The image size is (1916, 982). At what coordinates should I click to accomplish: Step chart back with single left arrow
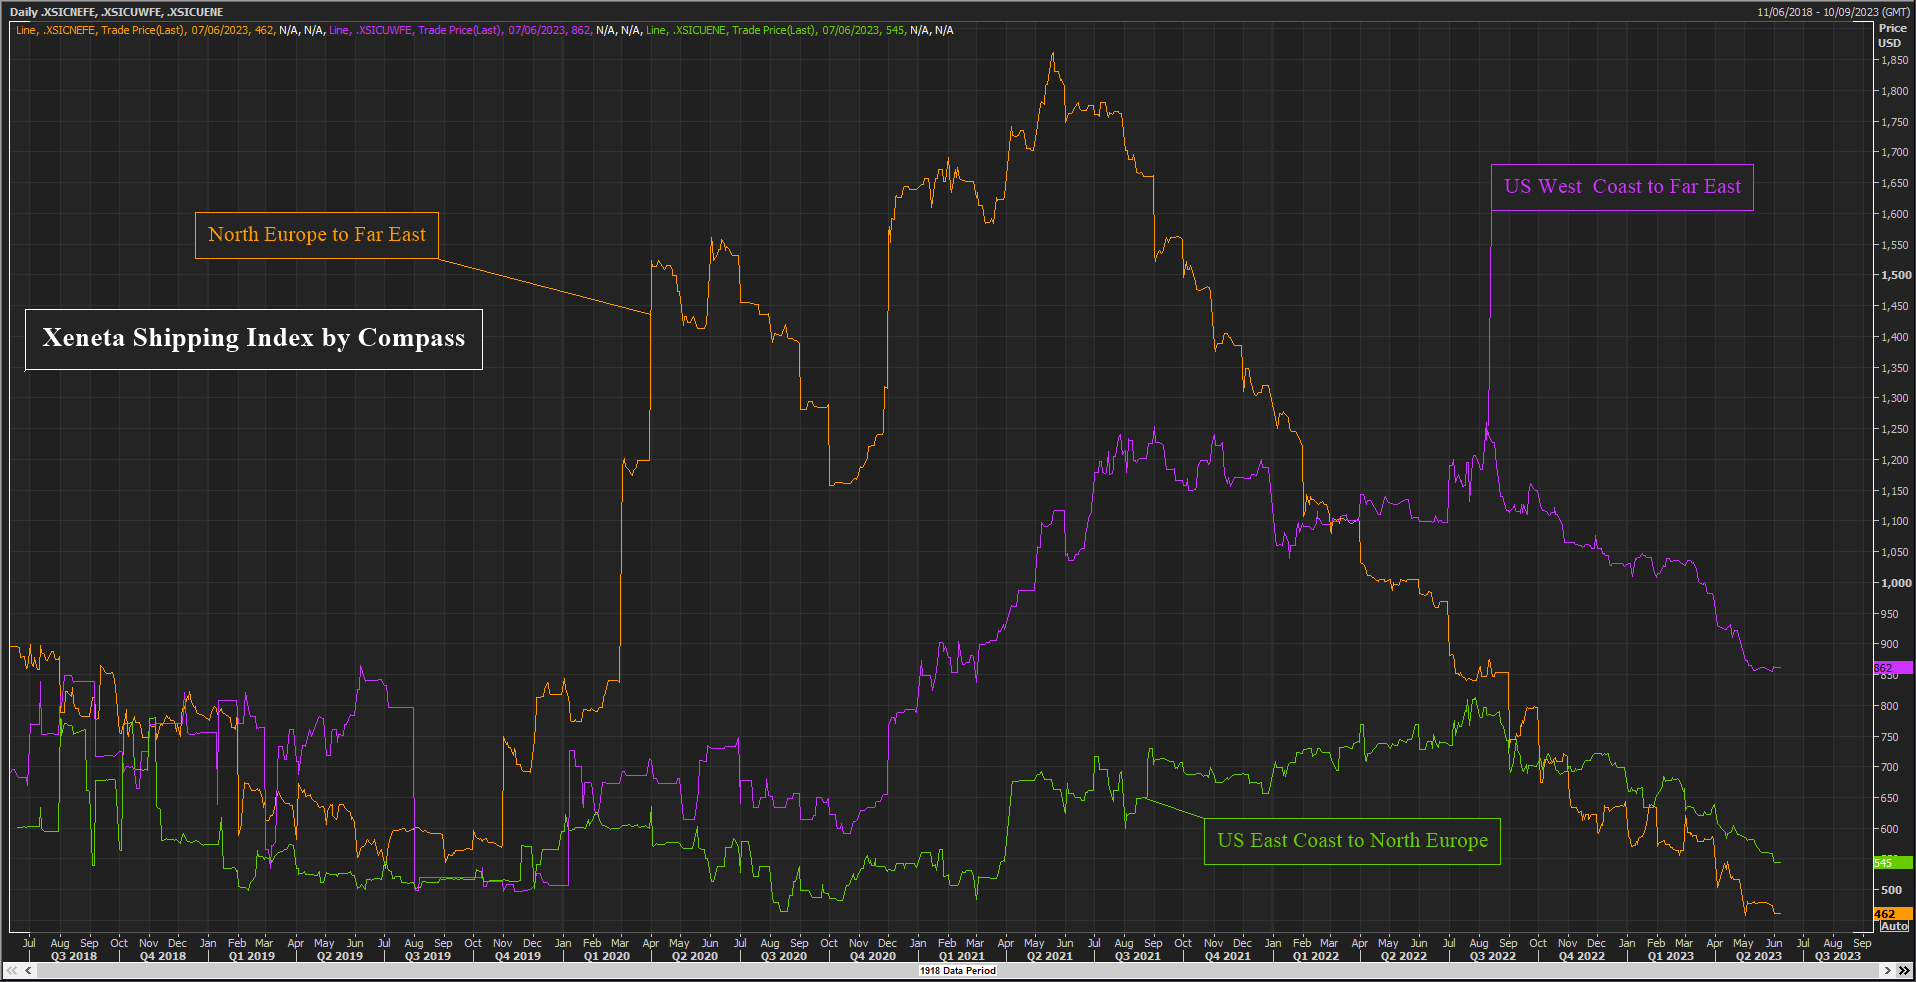(x=28, y=970)
